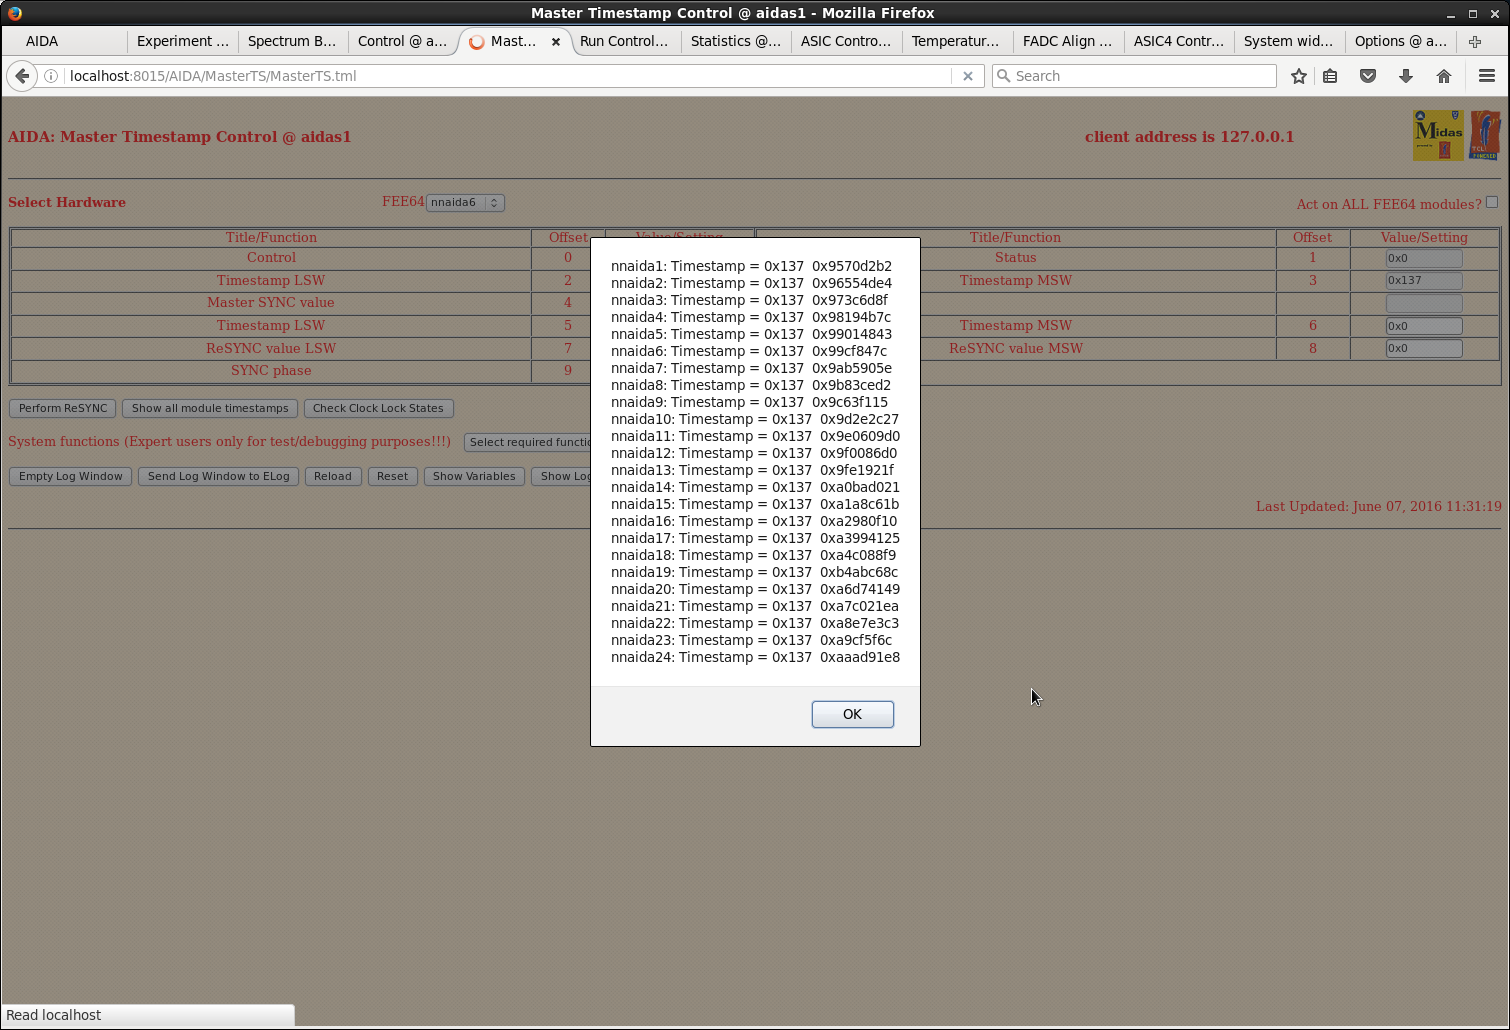Click the nnaida24 timestamp line in dialog
The image size is (1510, 1030).
point(755,657)
